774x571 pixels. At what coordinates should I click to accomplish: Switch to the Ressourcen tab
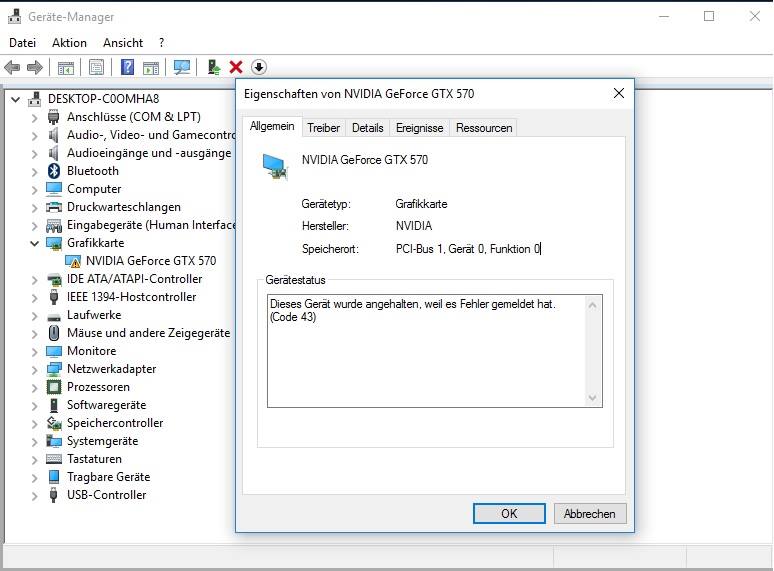[484, 128]
